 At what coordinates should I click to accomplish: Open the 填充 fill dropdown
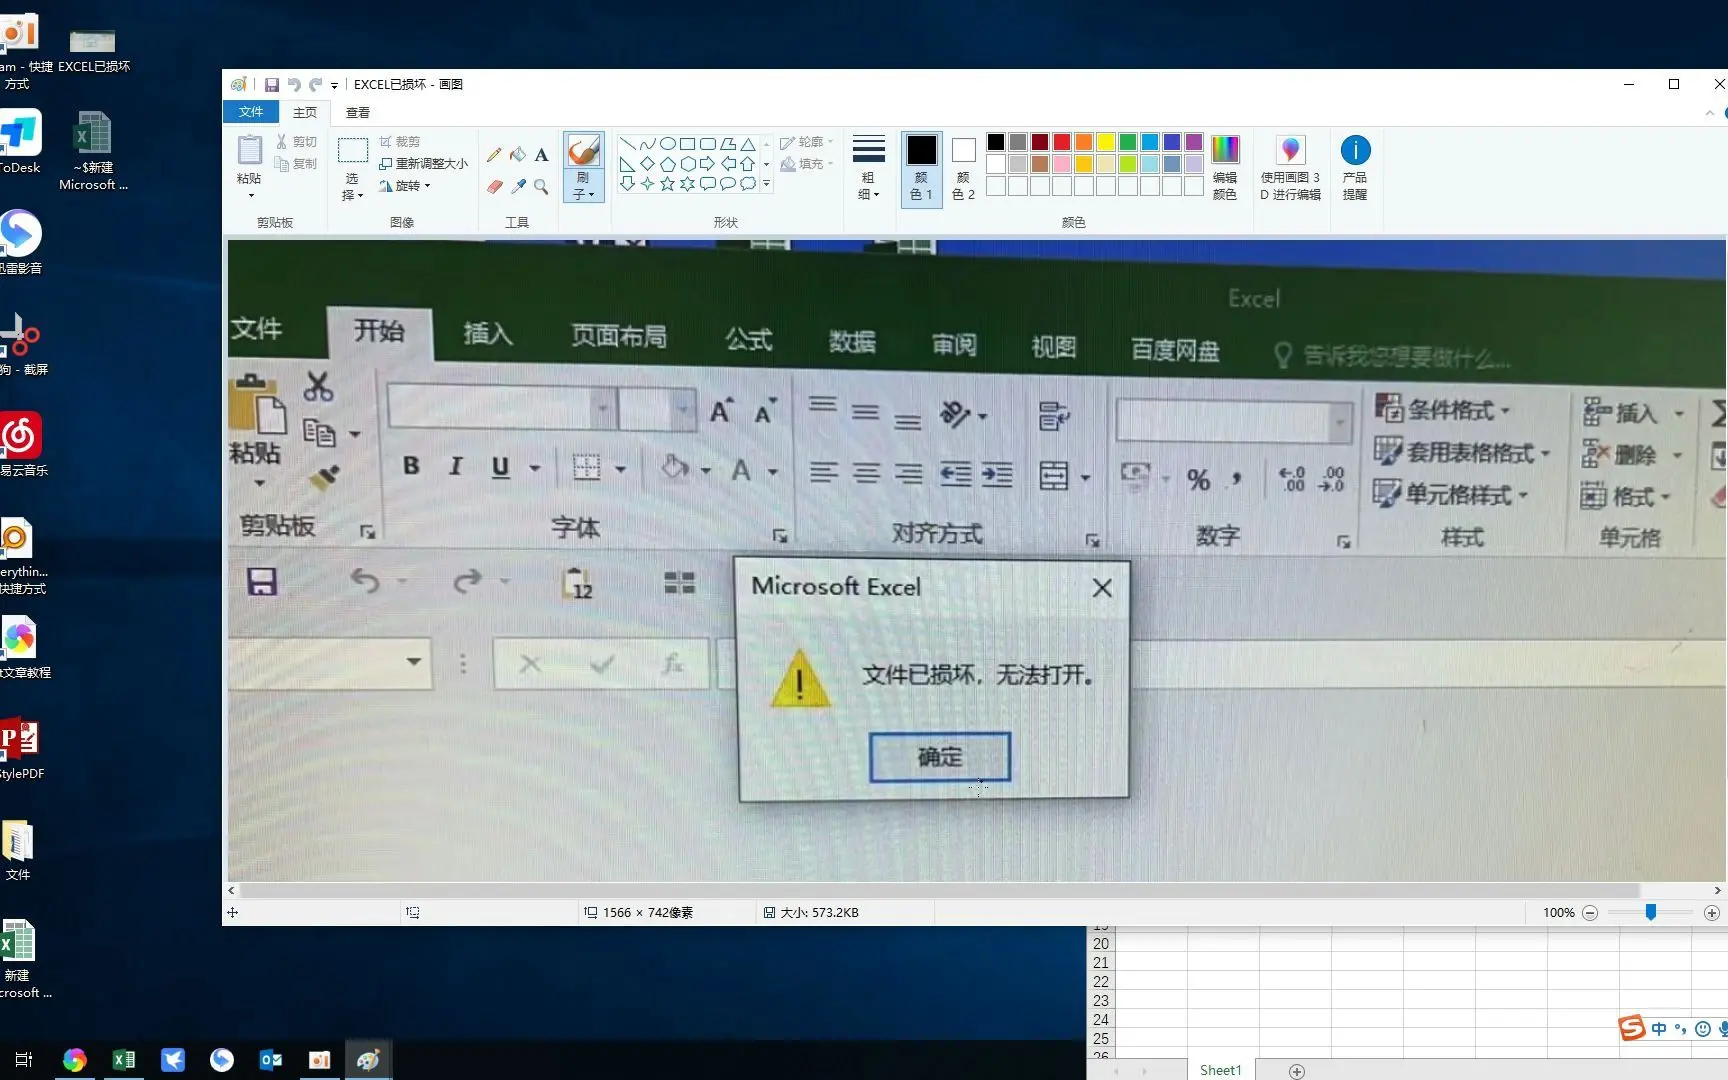point(807,164)
